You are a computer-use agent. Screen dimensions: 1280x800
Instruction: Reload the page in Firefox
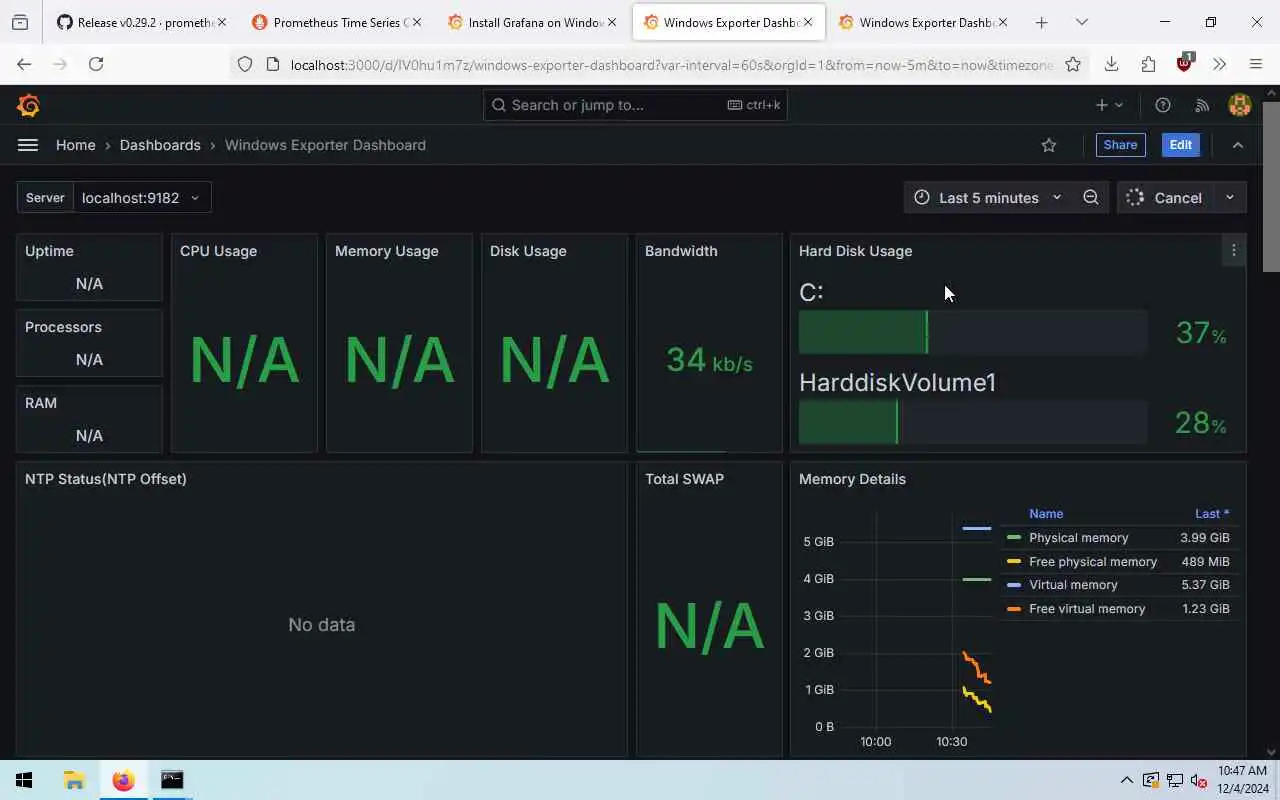click(x=96, y=64)
